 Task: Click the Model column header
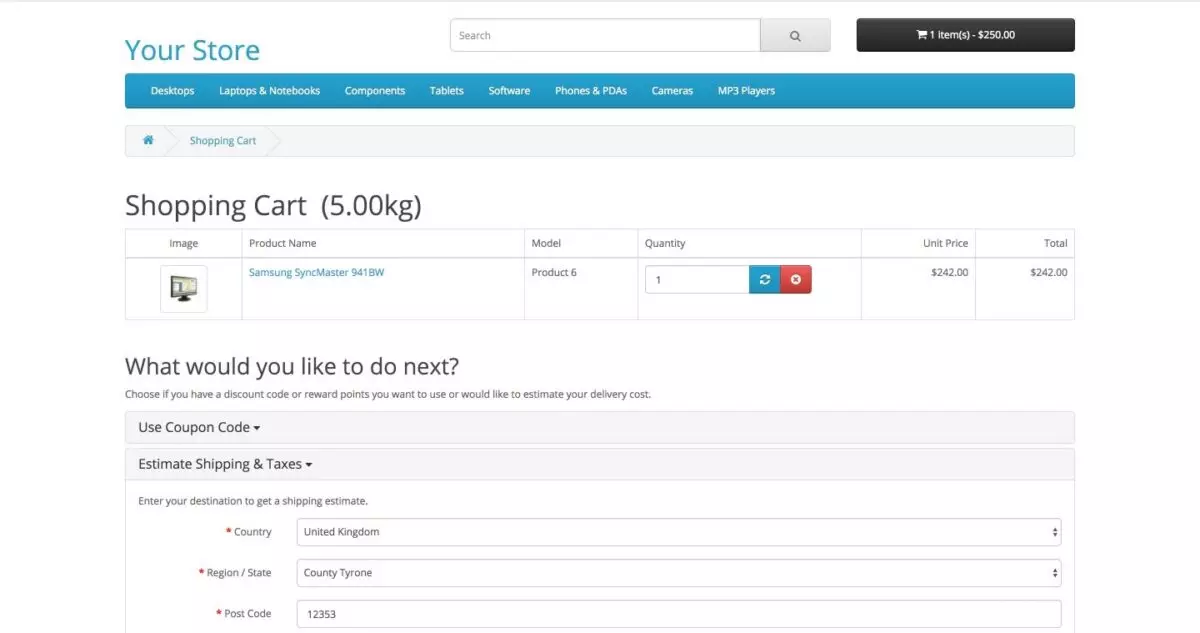coord(546,243)
